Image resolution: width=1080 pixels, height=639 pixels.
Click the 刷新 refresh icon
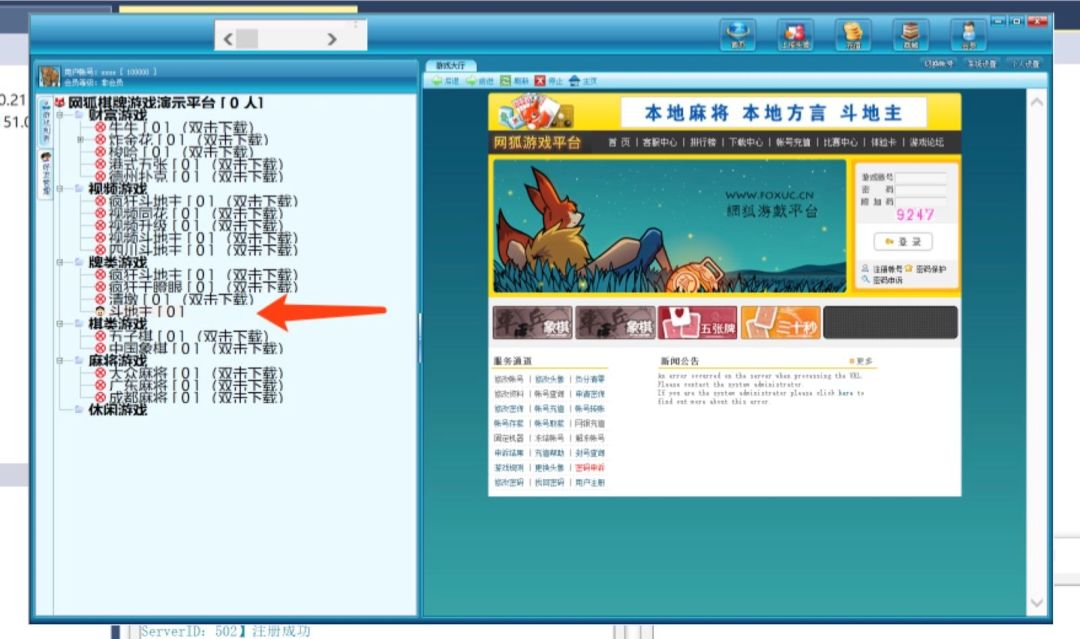point(506,81)
